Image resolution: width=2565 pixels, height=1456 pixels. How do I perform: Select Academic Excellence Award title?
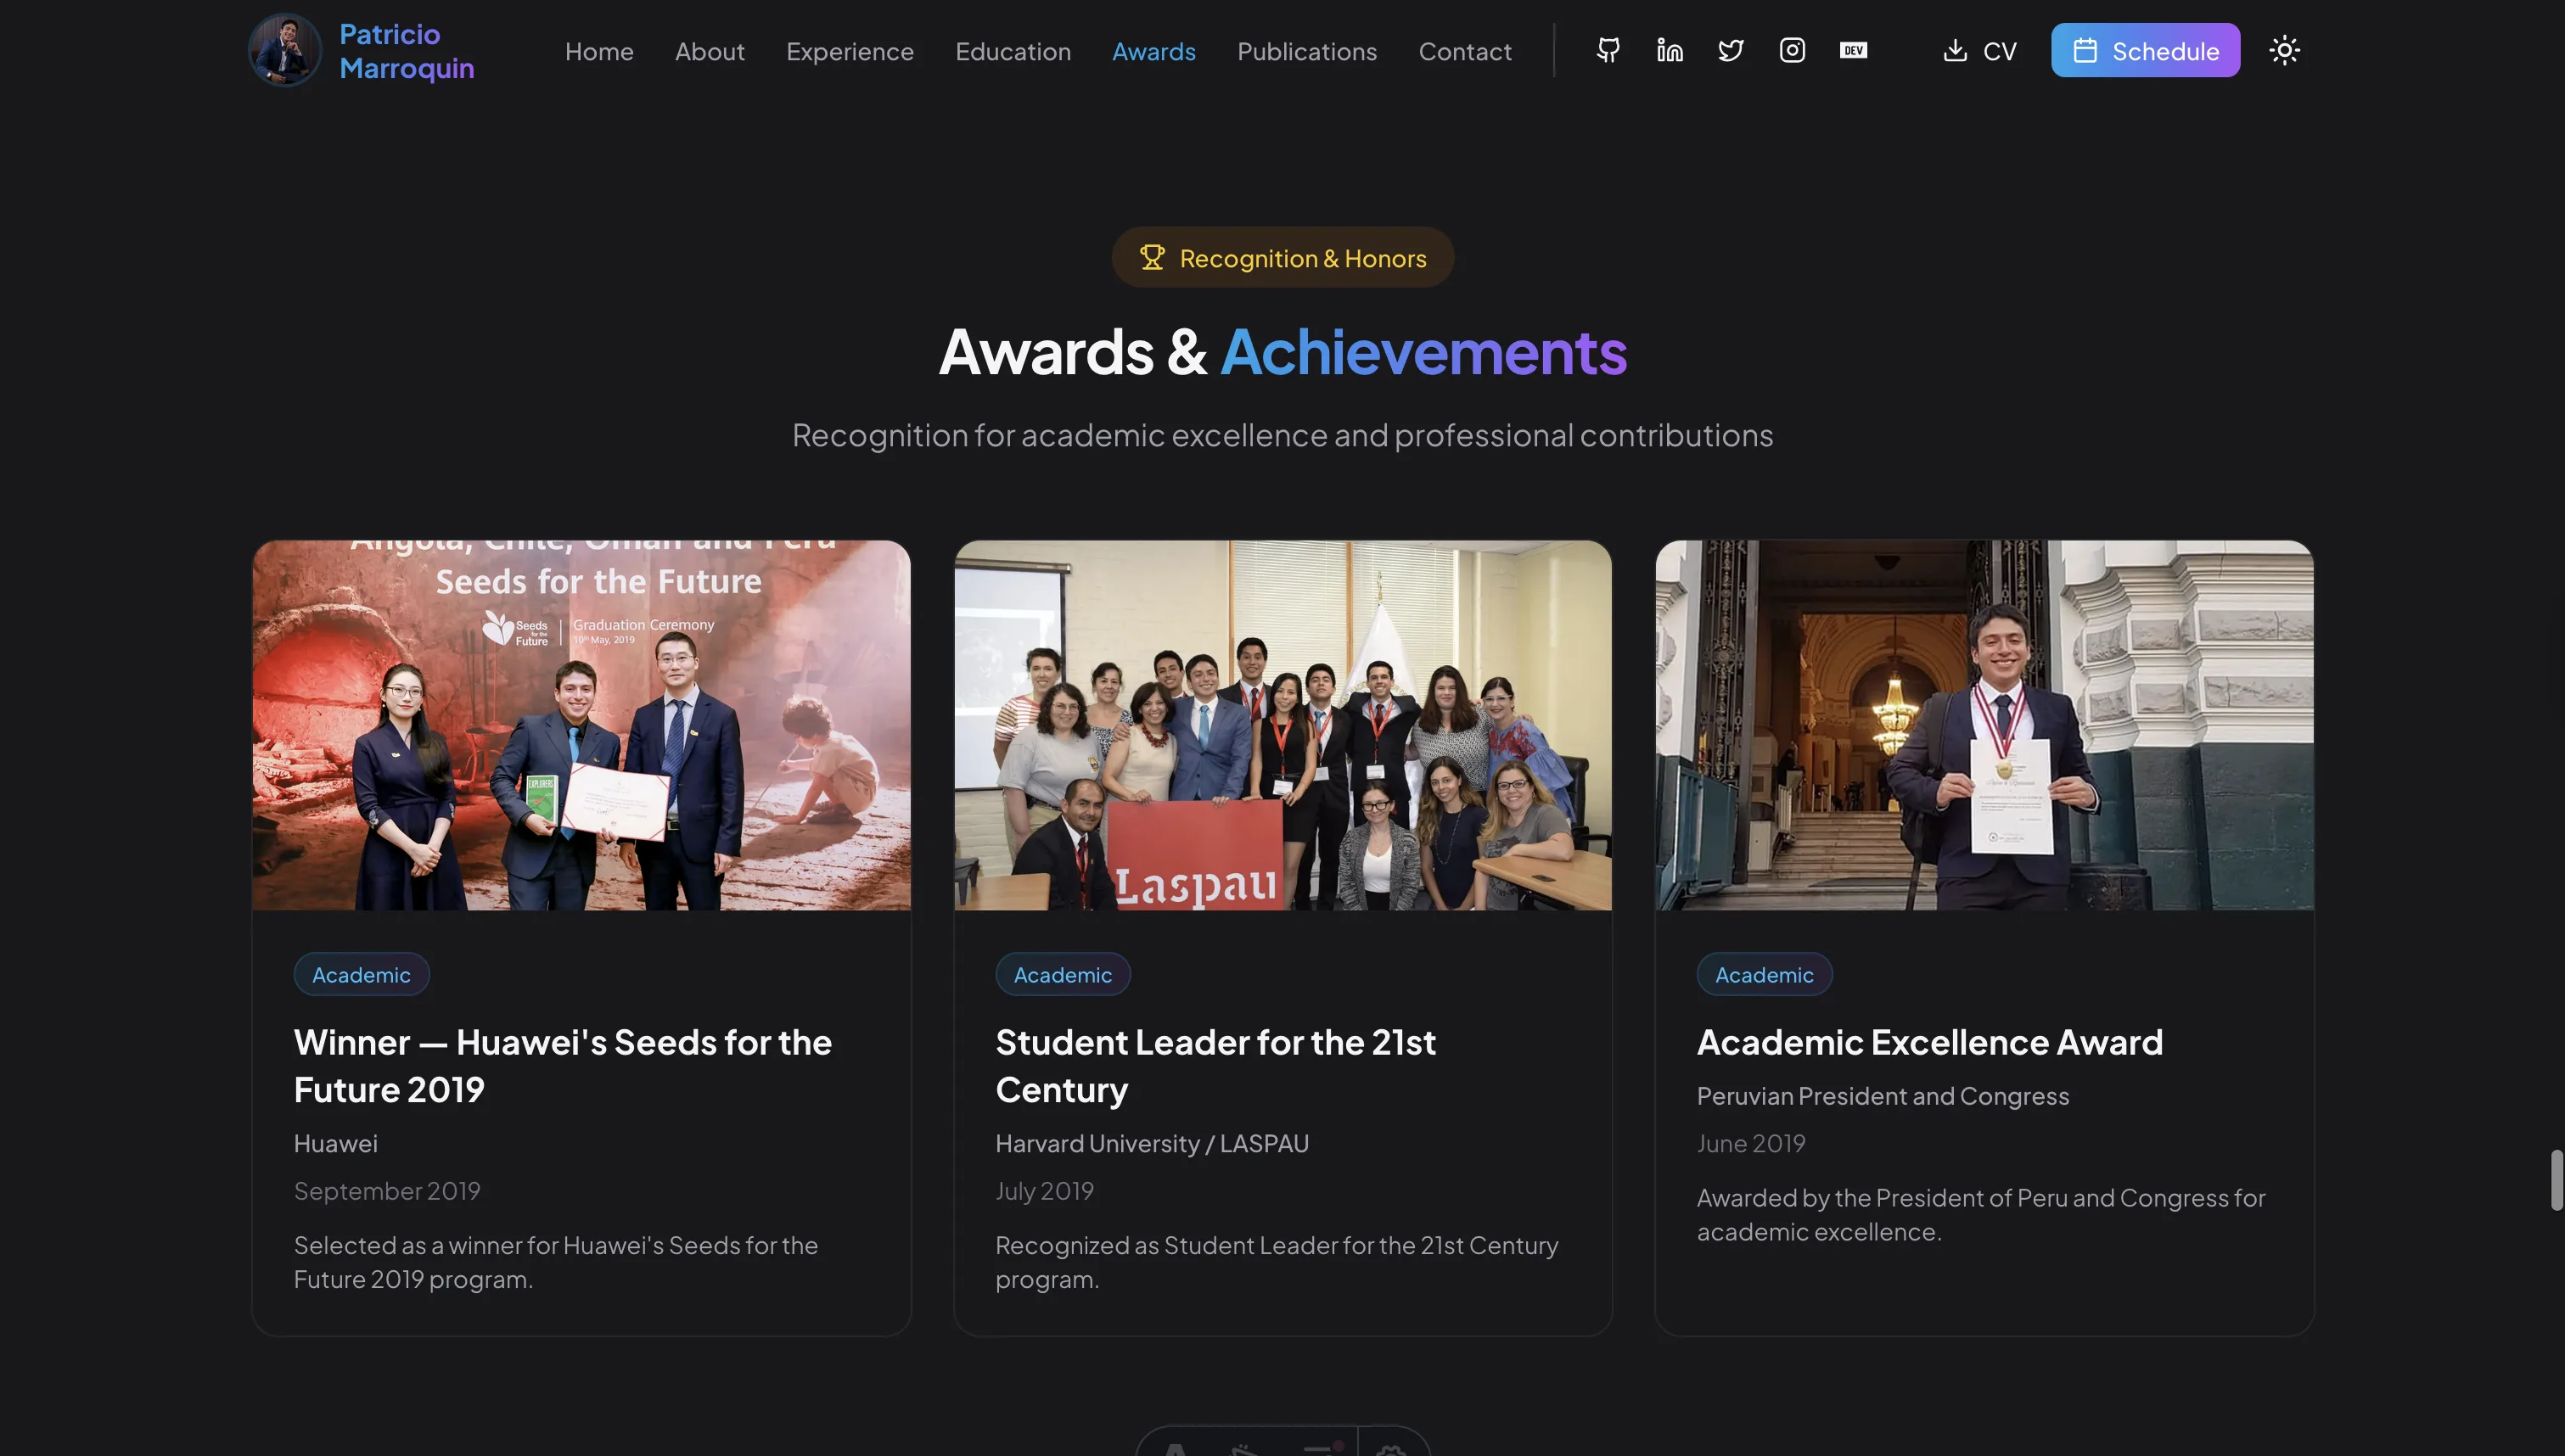1929,1042
